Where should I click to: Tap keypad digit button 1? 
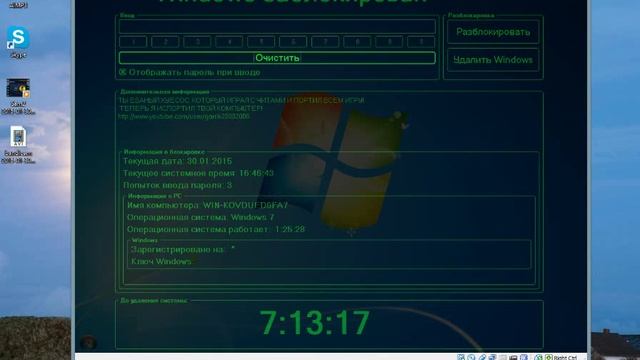pos(133,42)
